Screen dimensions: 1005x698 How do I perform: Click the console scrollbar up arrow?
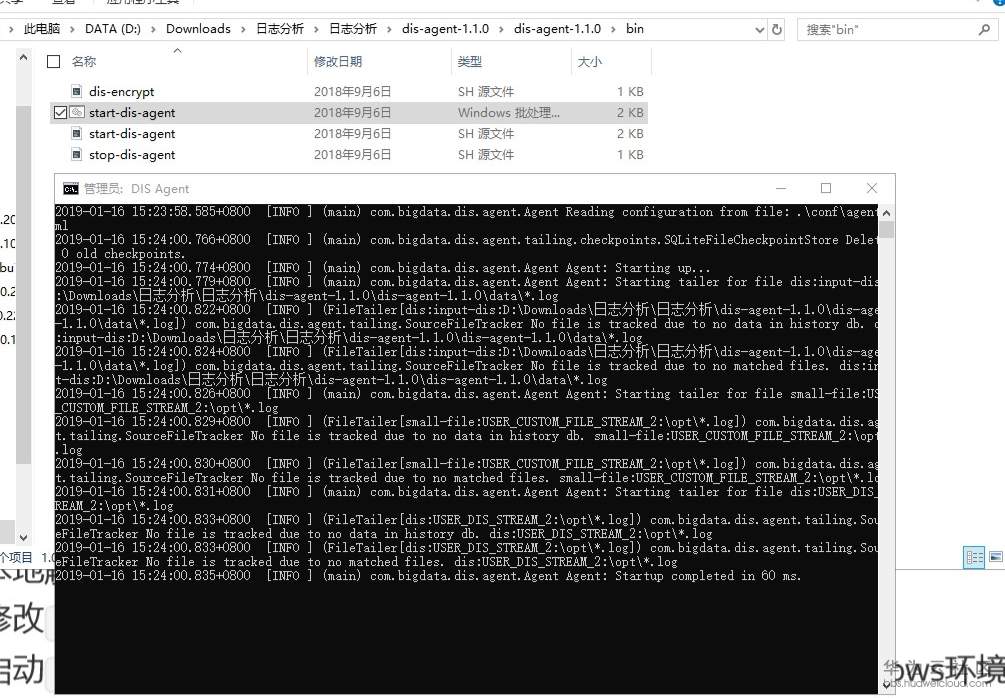coord(886,213)
